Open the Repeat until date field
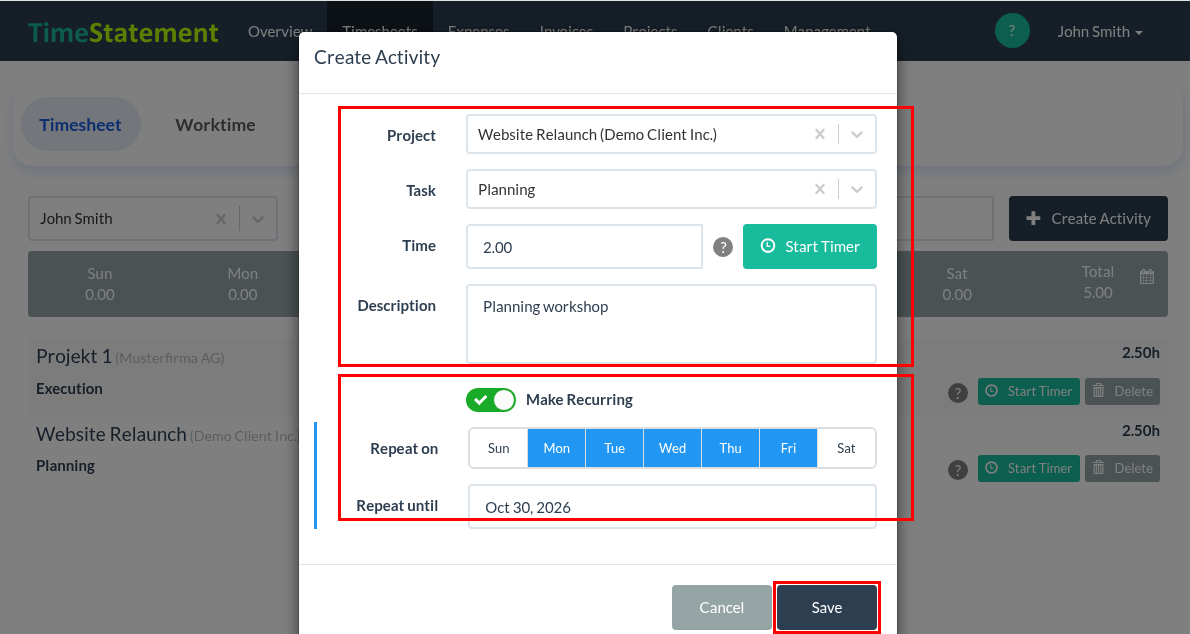 (672, 506)
